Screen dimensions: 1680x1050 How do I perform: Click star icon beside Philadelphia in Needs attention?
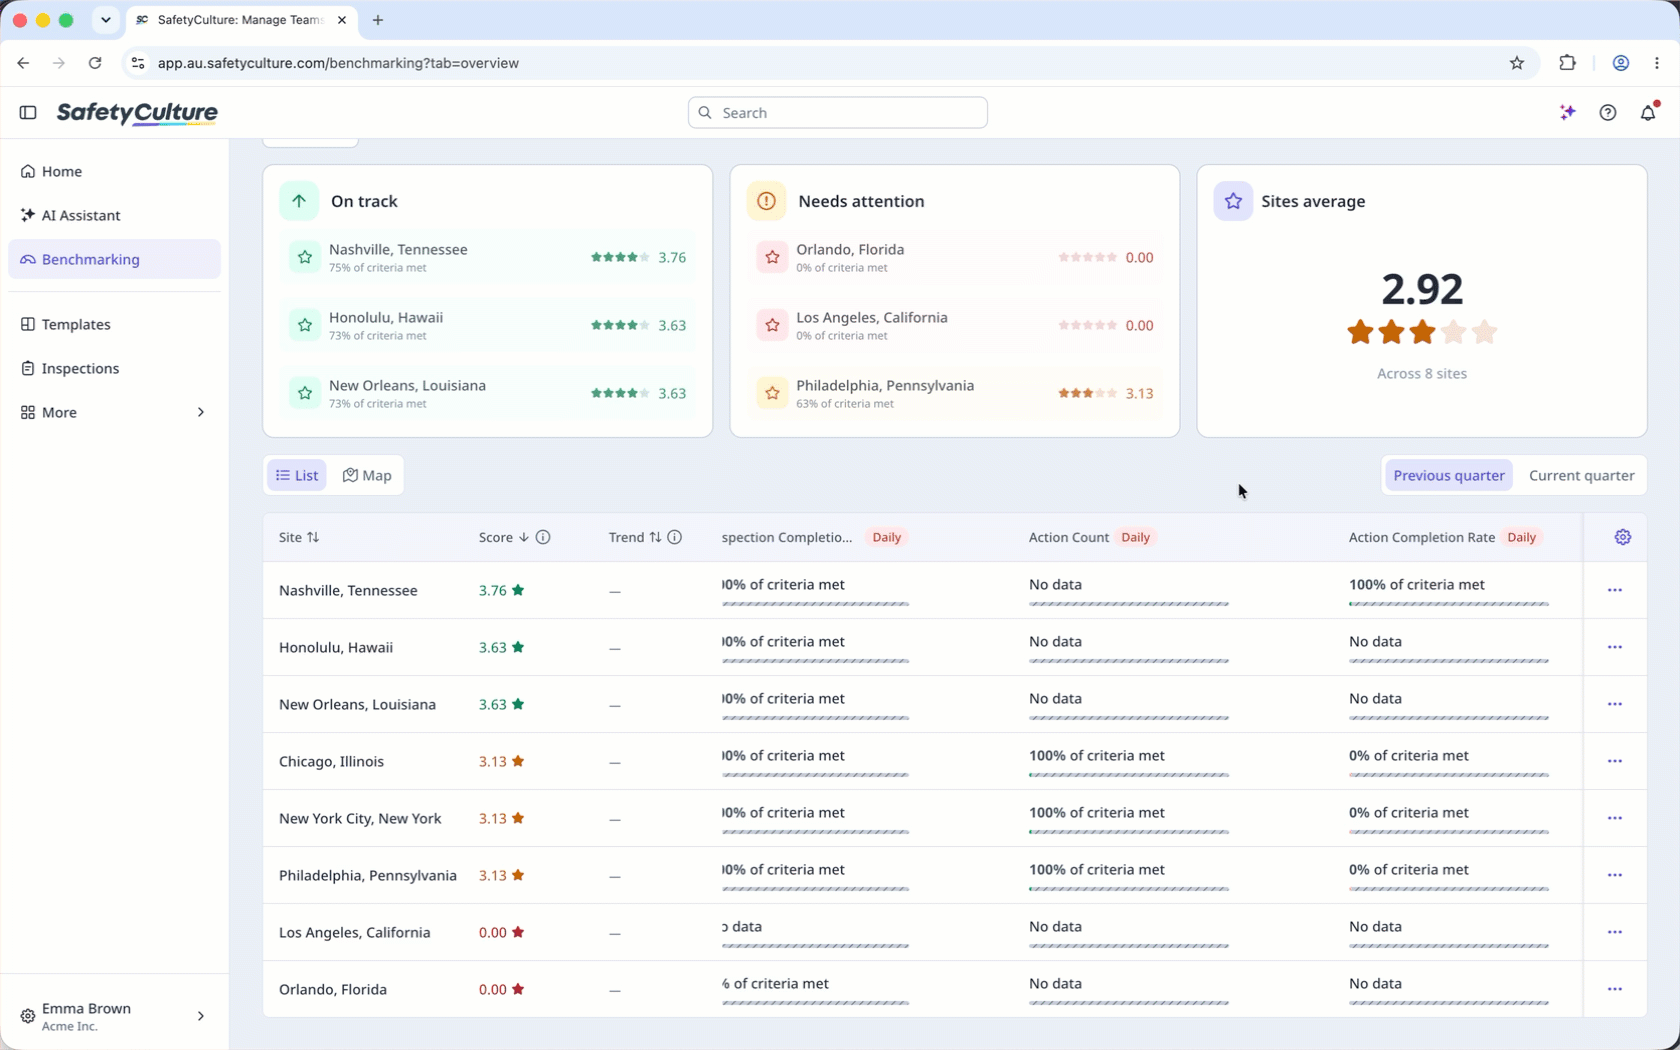point(772,393)
